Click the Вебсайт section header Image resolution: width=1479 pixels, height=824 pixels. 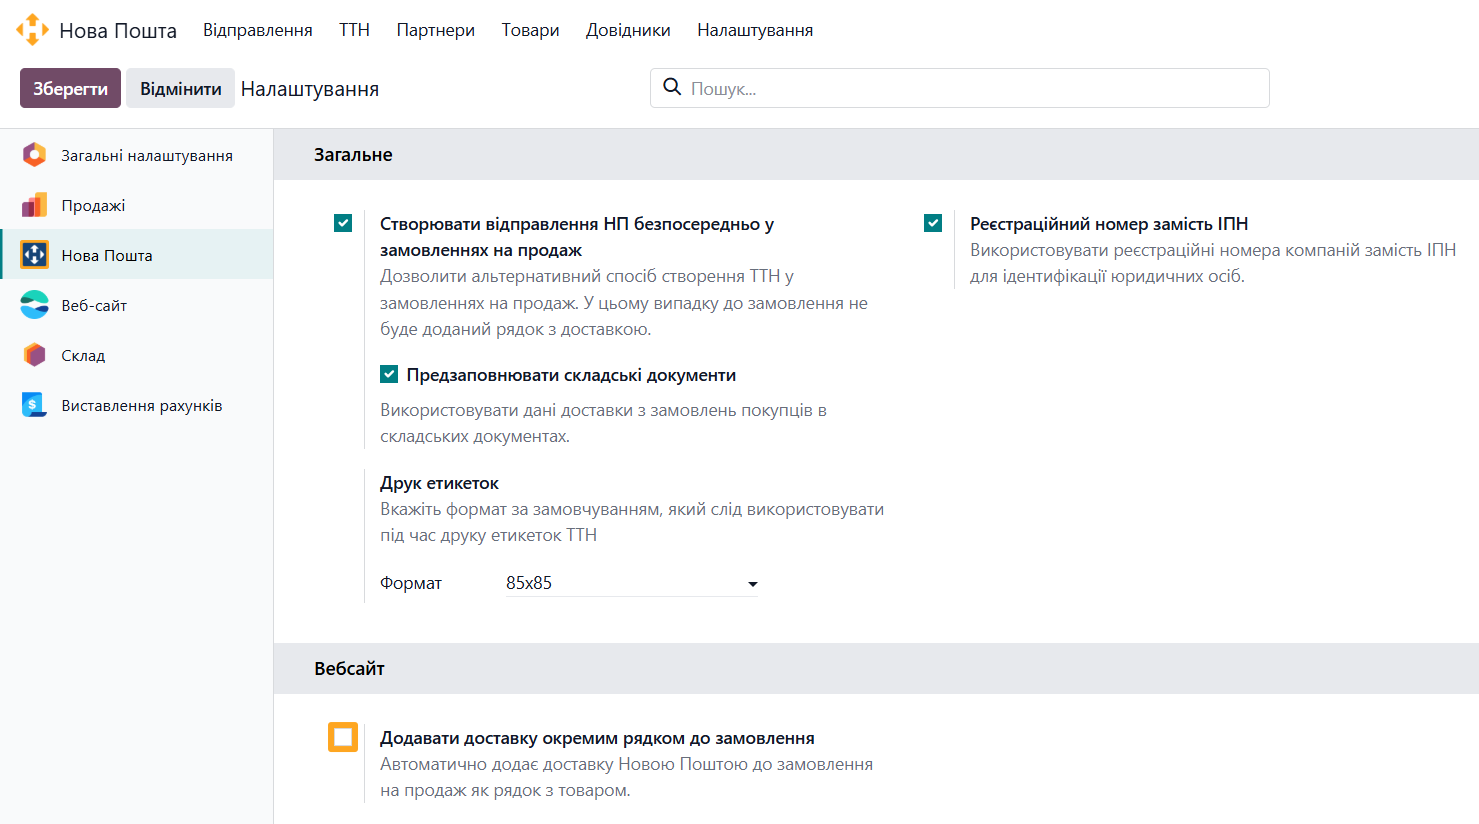click(x=349, y=669)
